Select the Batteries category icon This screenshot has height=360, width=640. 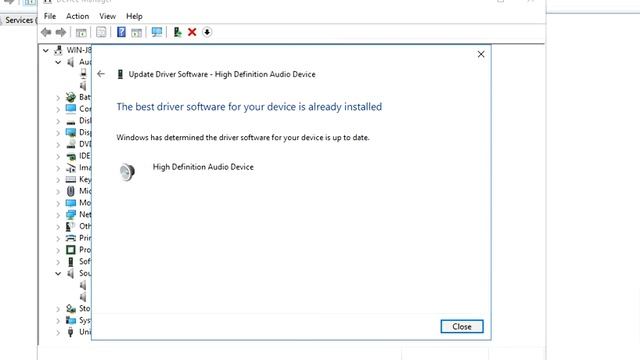[x=71, y=97]
